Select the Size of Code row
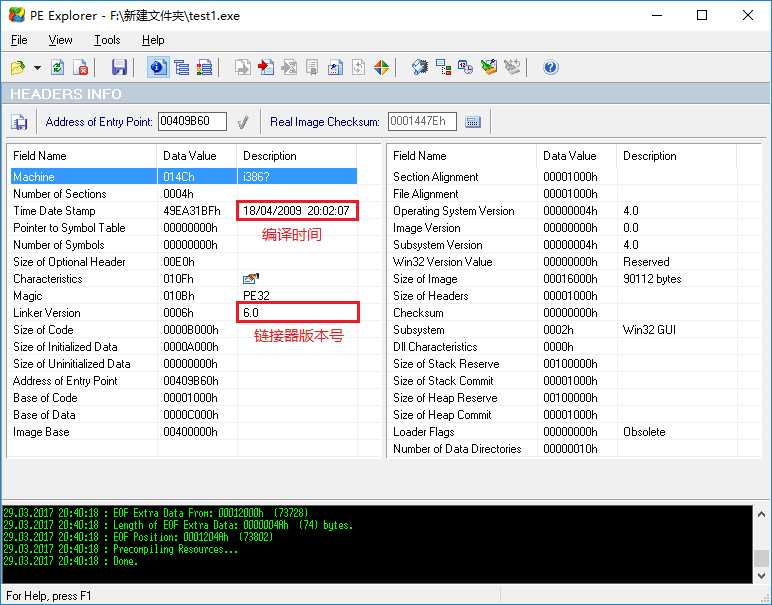Viewport: 772px width, 605px height. click(184, 330)
